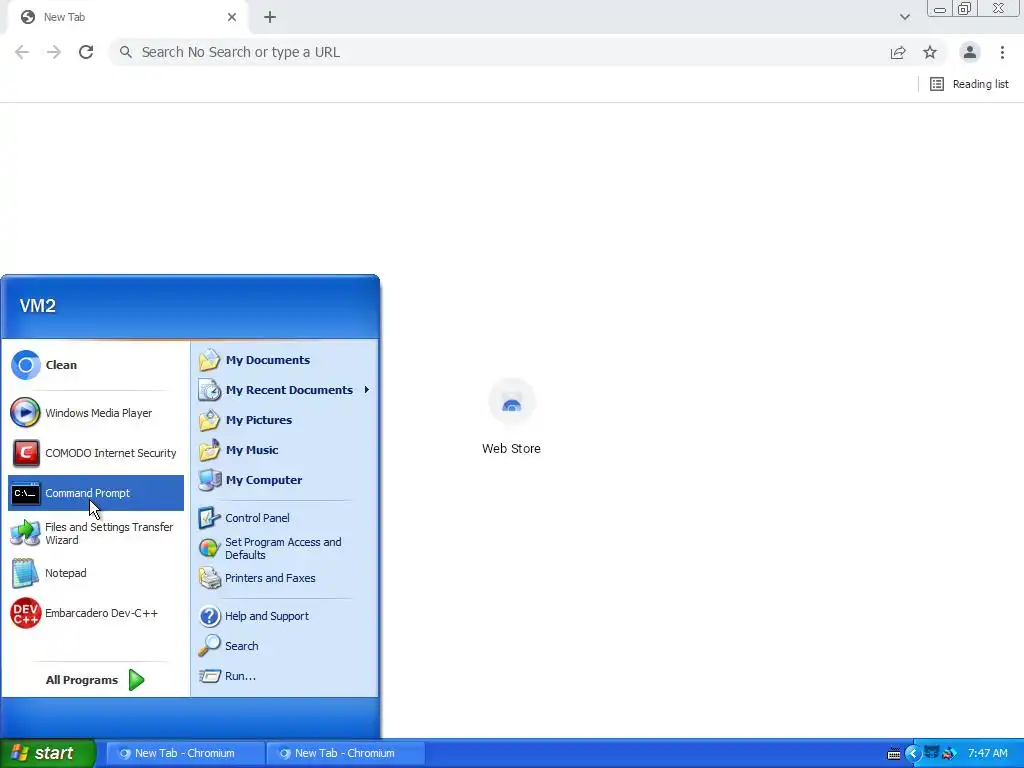Open Command Prompt from Start menu

95,493
